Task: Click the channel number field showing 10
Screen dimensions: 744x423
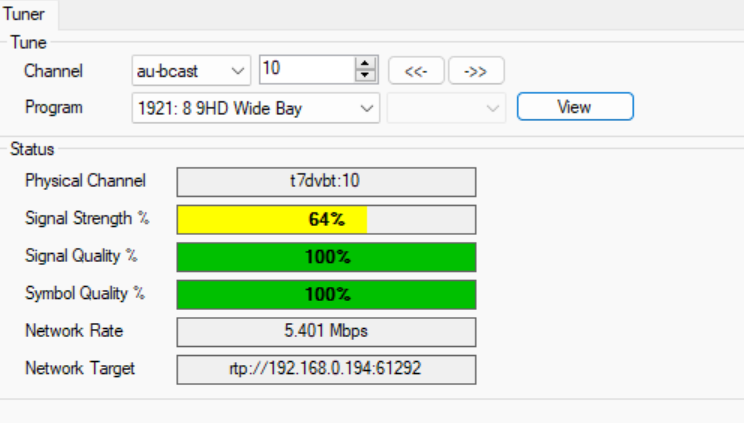Action: (x=305, y=70)
